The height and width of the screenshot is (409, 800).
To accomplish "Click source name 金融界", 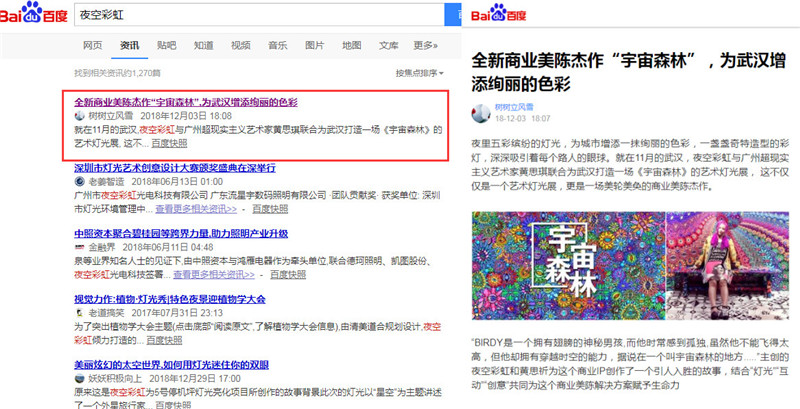I will tap(102, 247).
